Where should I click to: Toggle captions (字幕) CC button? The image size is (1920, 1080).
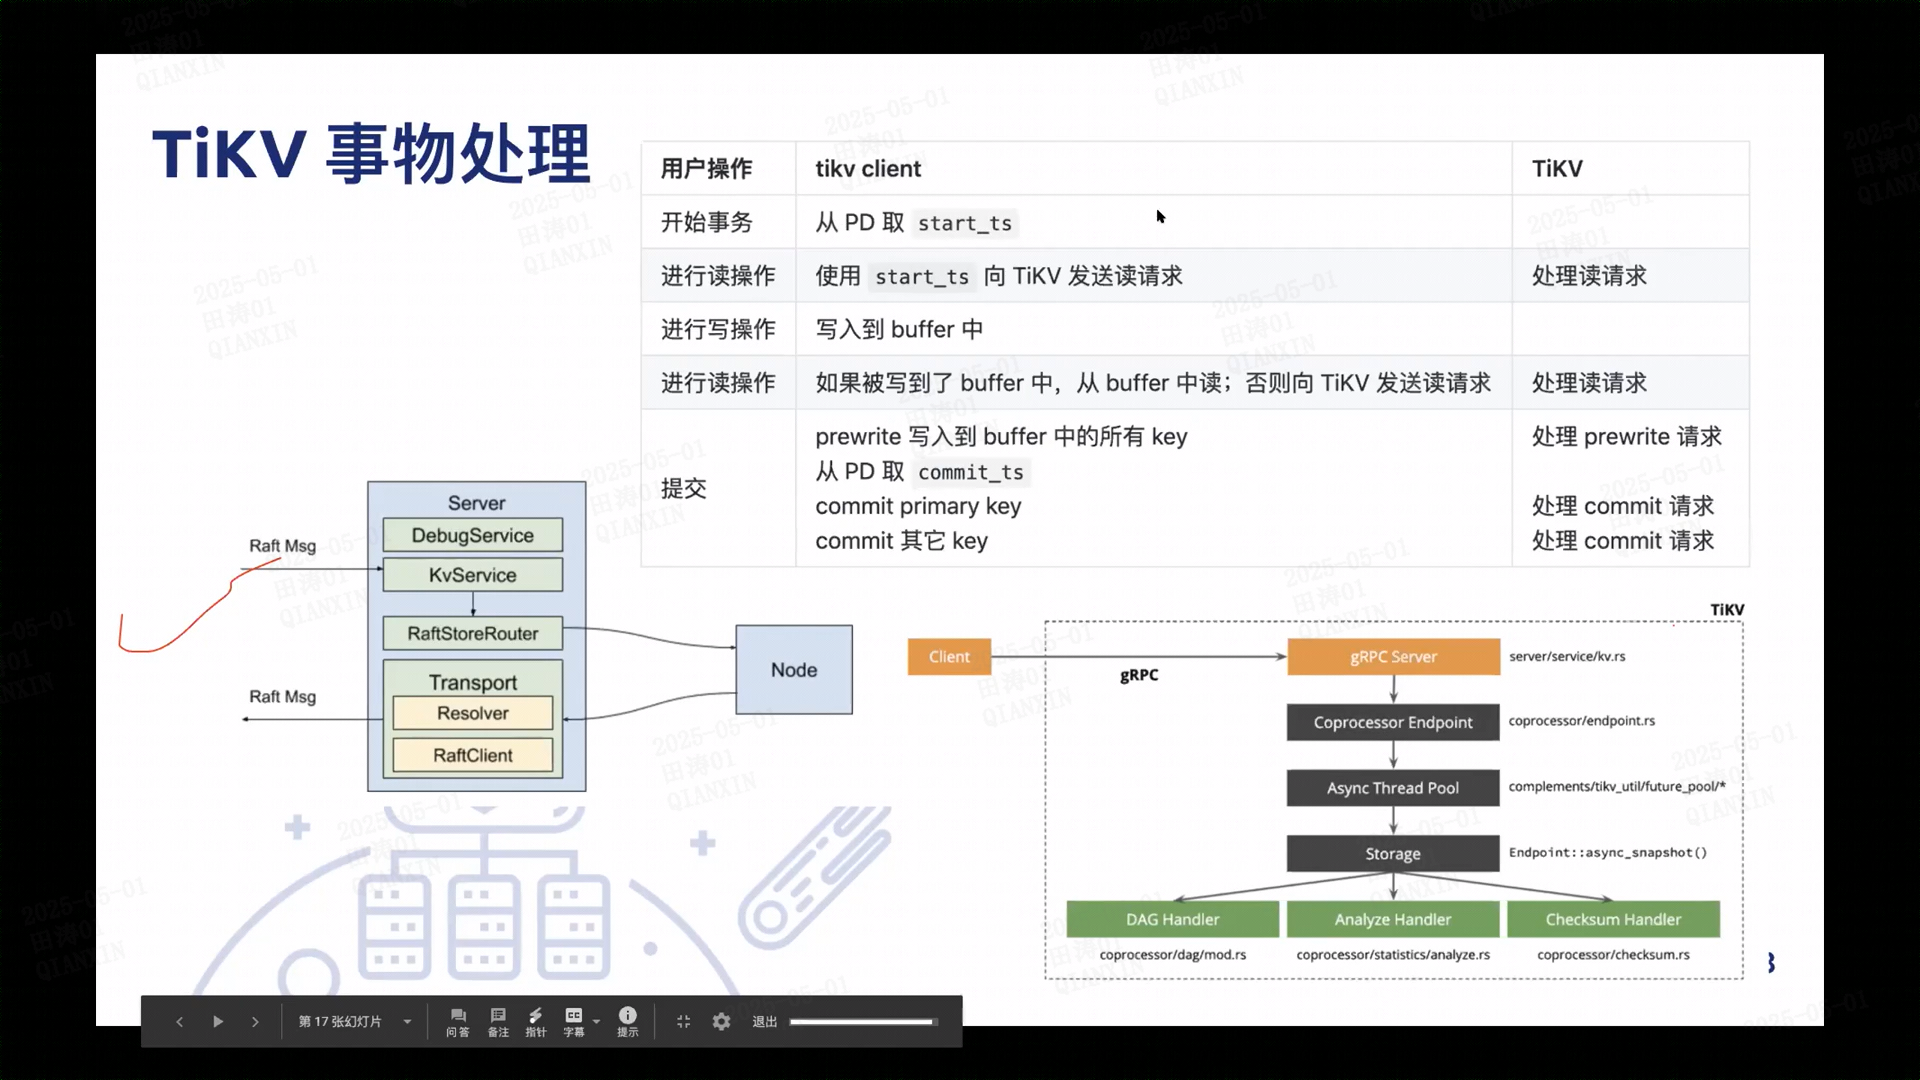[x=573, y=1020]
